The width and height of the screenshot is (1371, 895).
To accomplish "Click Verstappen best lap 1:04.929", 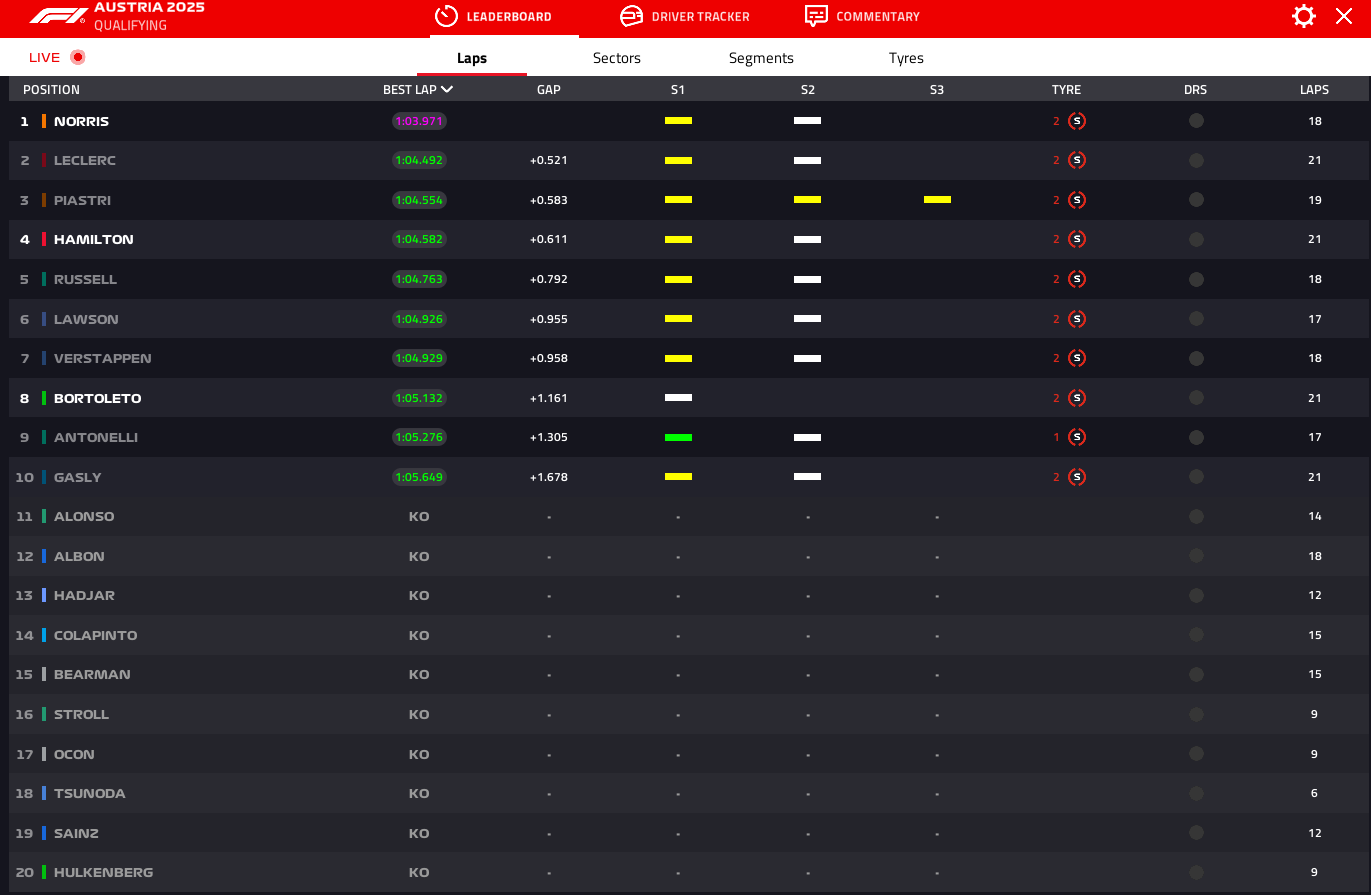I will point(419,358).
